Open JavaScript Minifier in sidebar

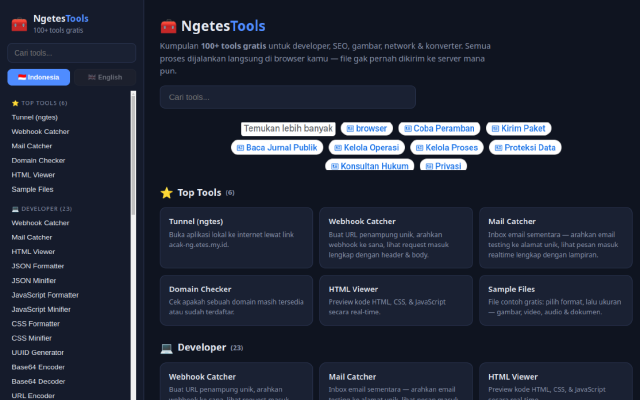[41, 309]
